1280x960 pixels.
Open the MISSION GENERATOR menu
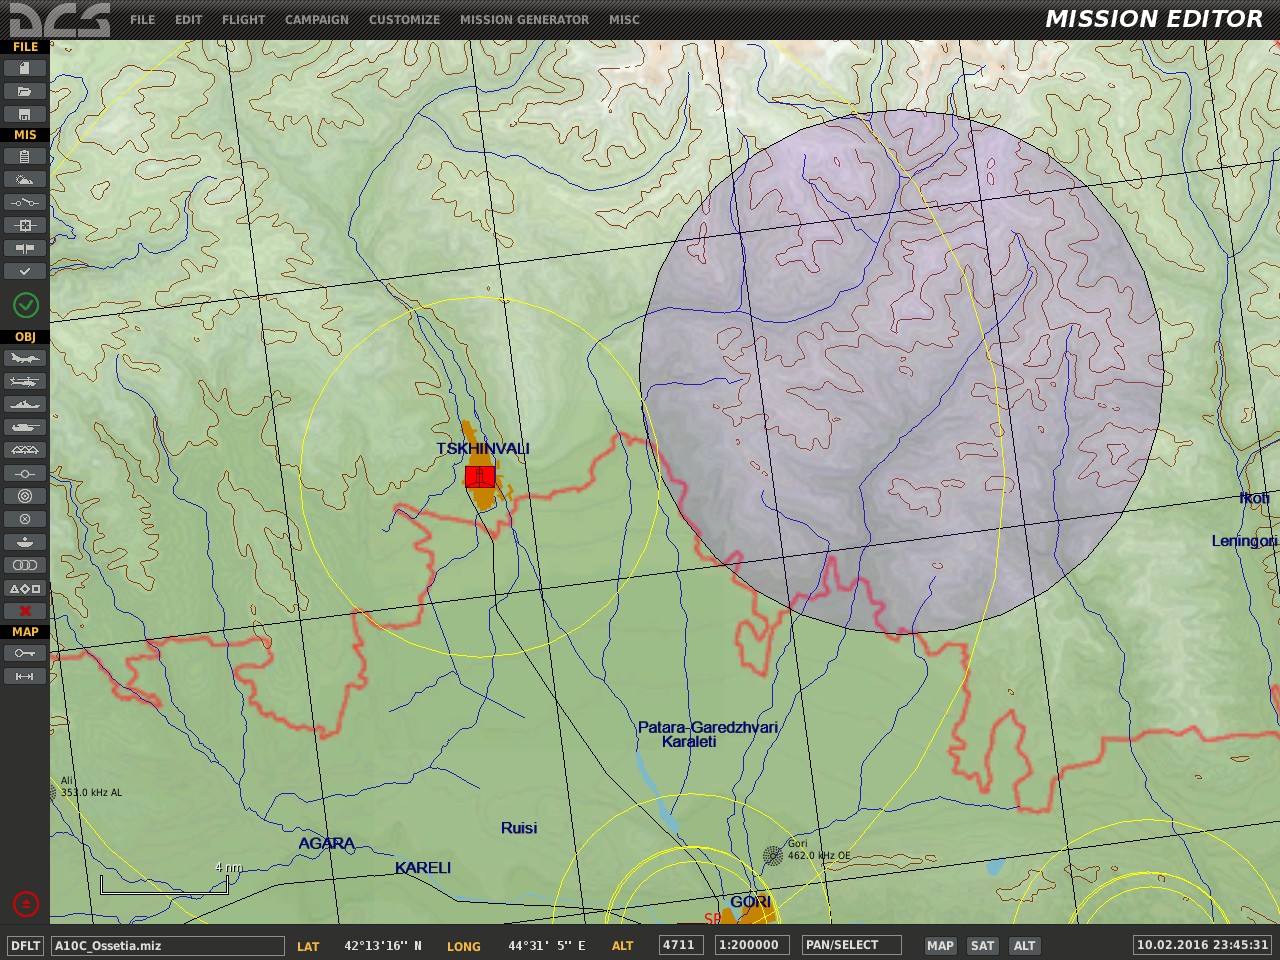[x=524, y=20]
